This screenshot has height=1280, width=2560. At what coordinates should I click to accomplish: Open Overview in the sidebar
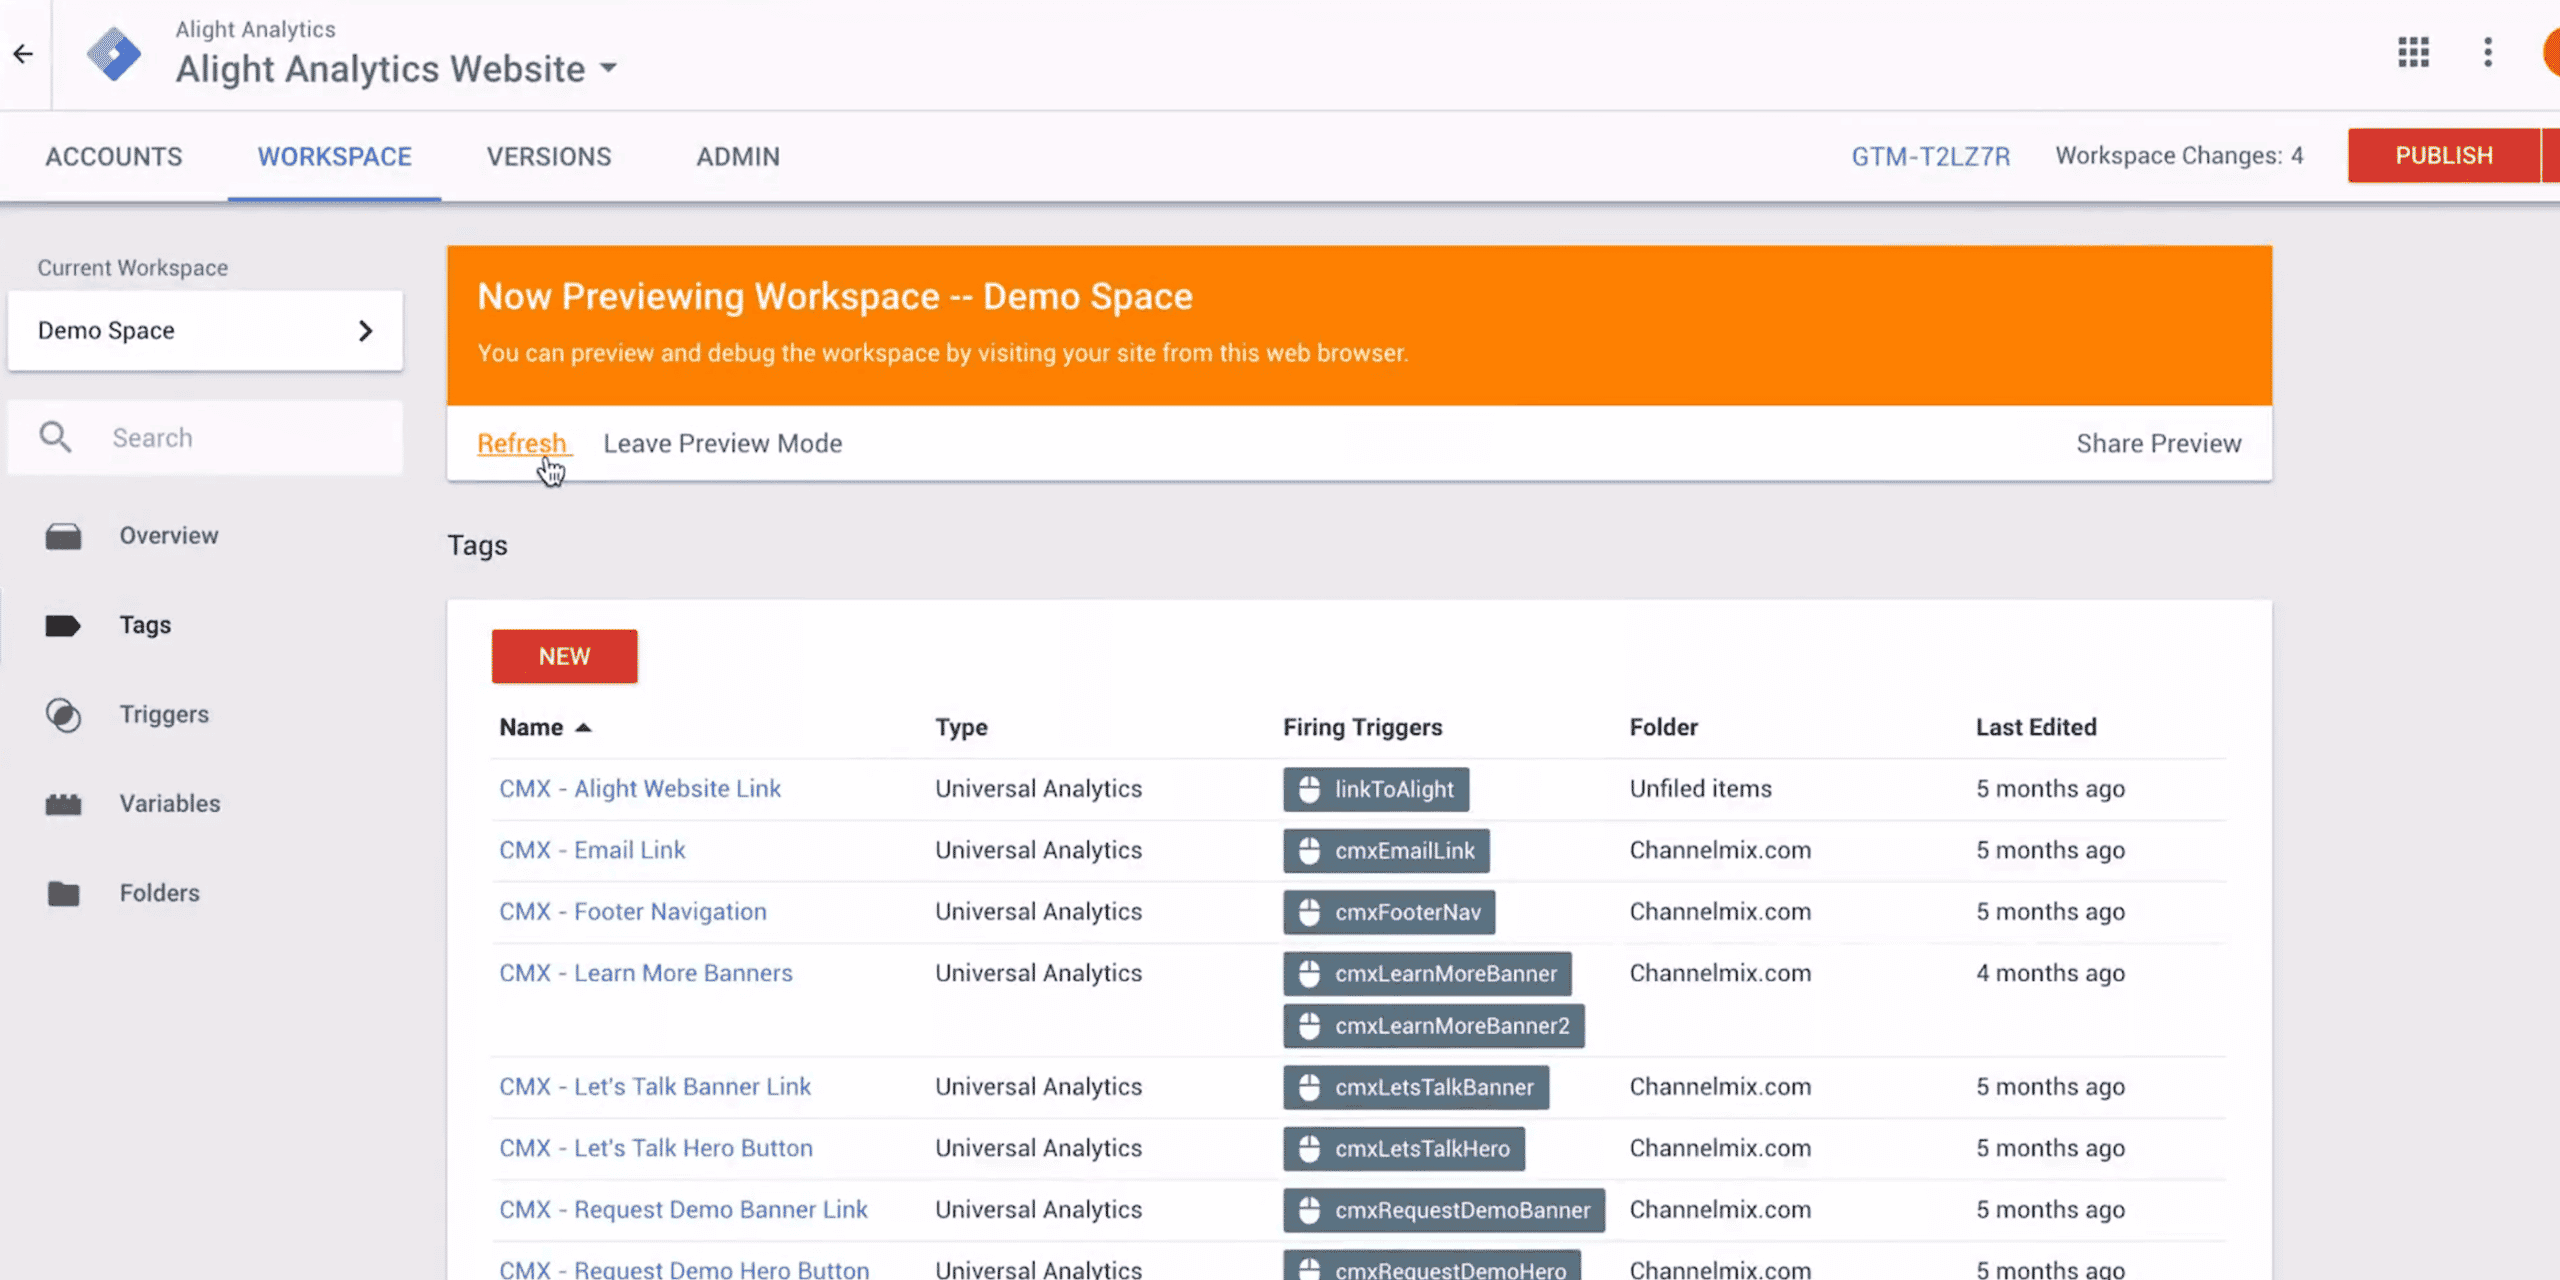click(169, 536)
